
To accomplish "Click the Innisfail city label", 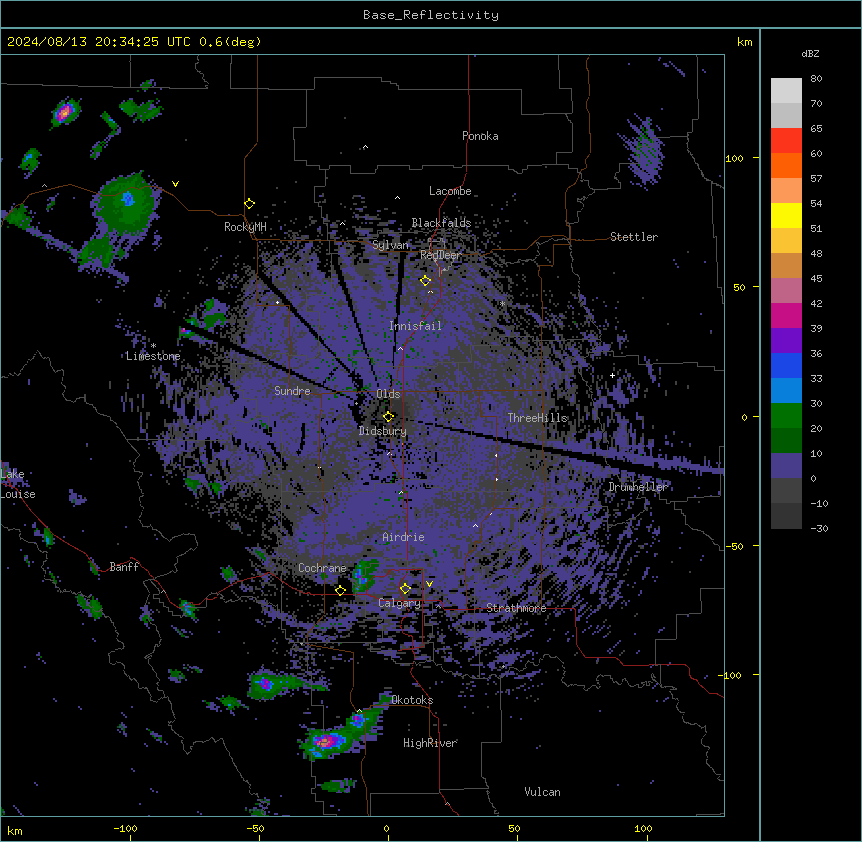I will point(415,326).
